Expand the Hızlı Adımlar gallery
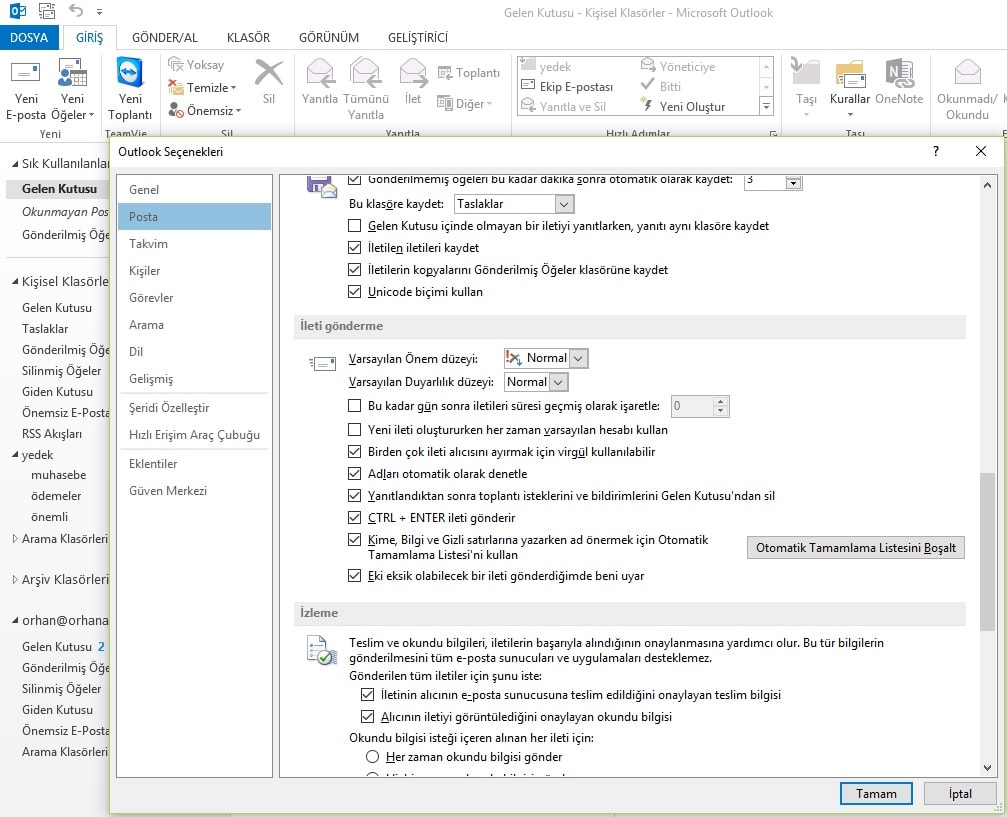Image resolution: width=1007 pixels, height=817 pixels. pyautogui.click(x=766, y=106)
